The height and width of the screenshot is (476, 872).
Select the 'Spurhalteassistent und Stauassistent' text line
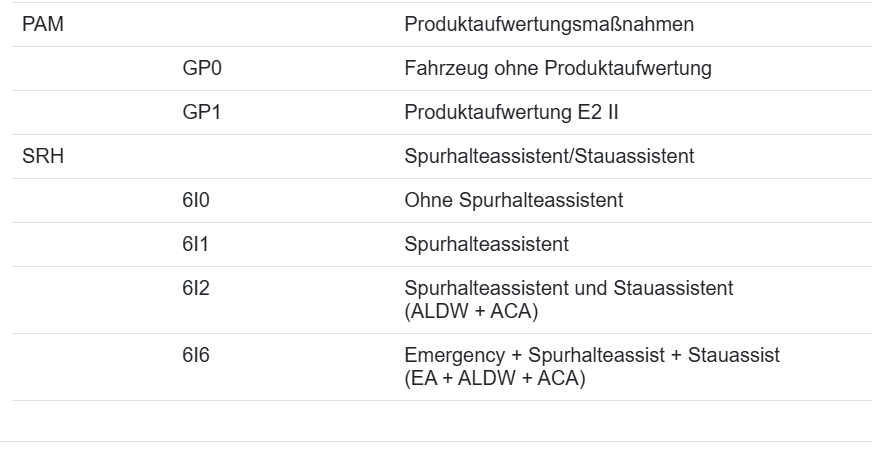[569, 288]
